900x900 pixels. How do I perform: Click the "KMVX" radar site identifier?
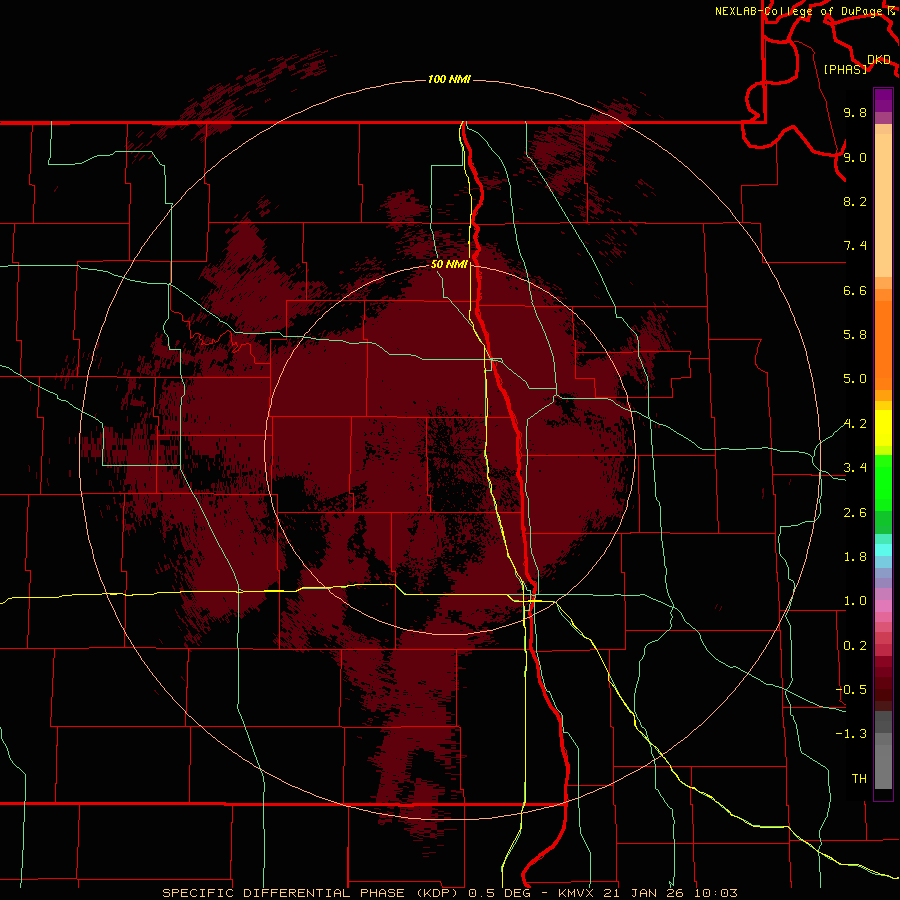pos(576,893)
